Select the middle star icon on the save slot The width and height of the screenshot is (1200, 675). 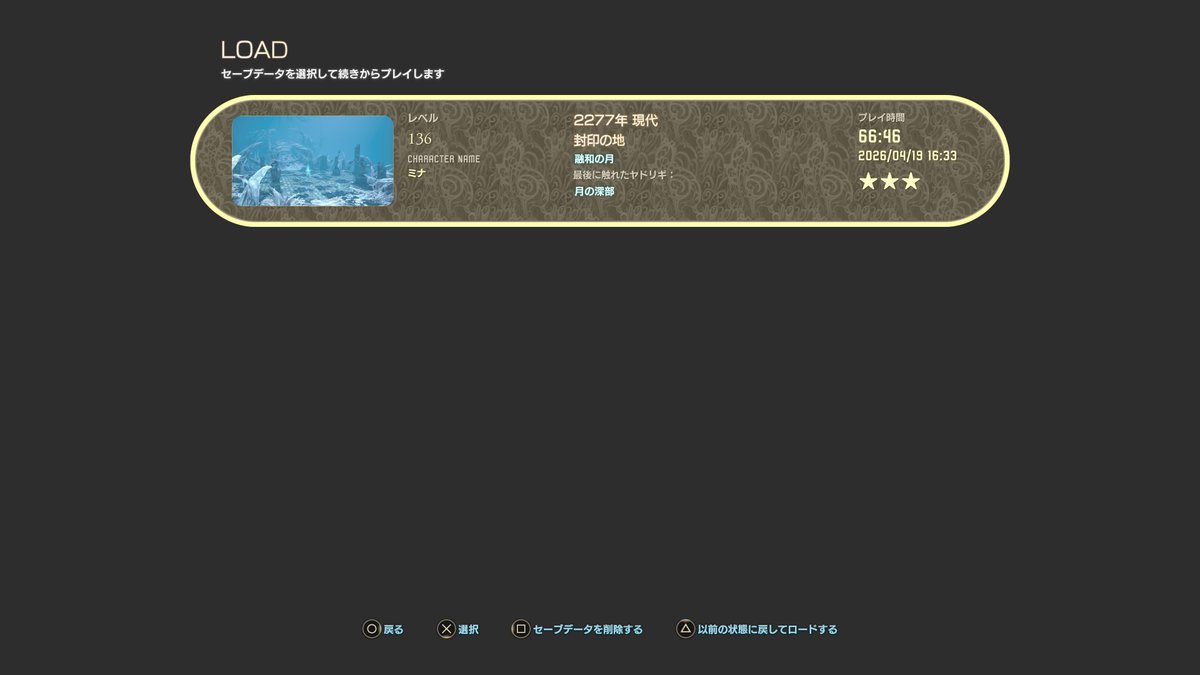(x=888, y=180)
